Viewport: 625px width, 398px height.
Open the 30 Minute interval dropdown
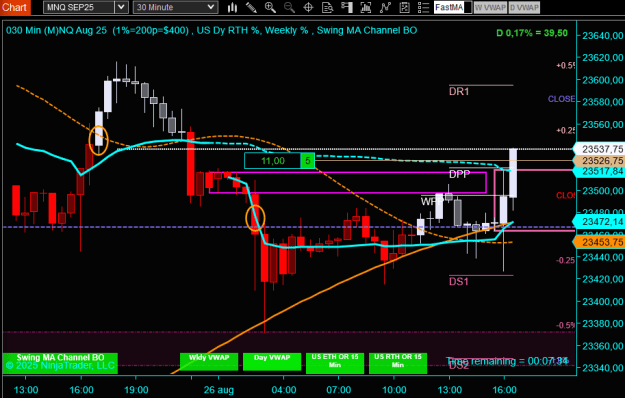click(x=175, y=7)
